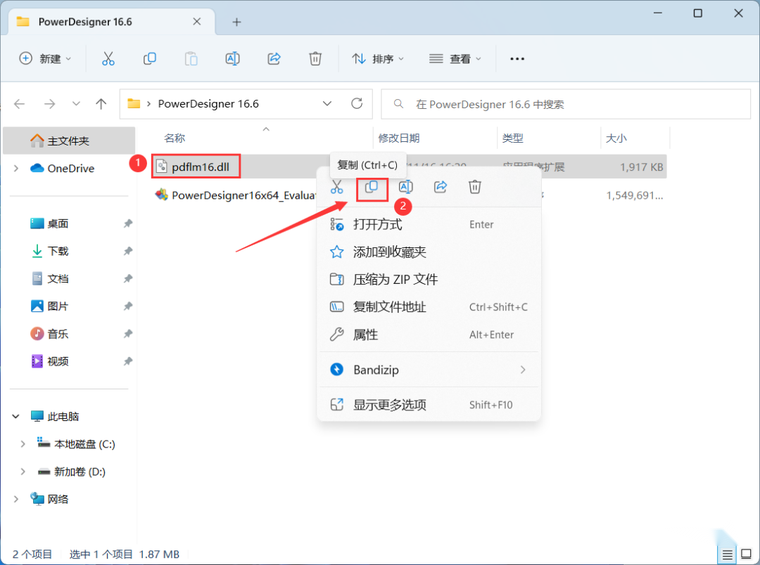
Task: Expand 新加卷 (D:) node
Action: coord(23,471)
